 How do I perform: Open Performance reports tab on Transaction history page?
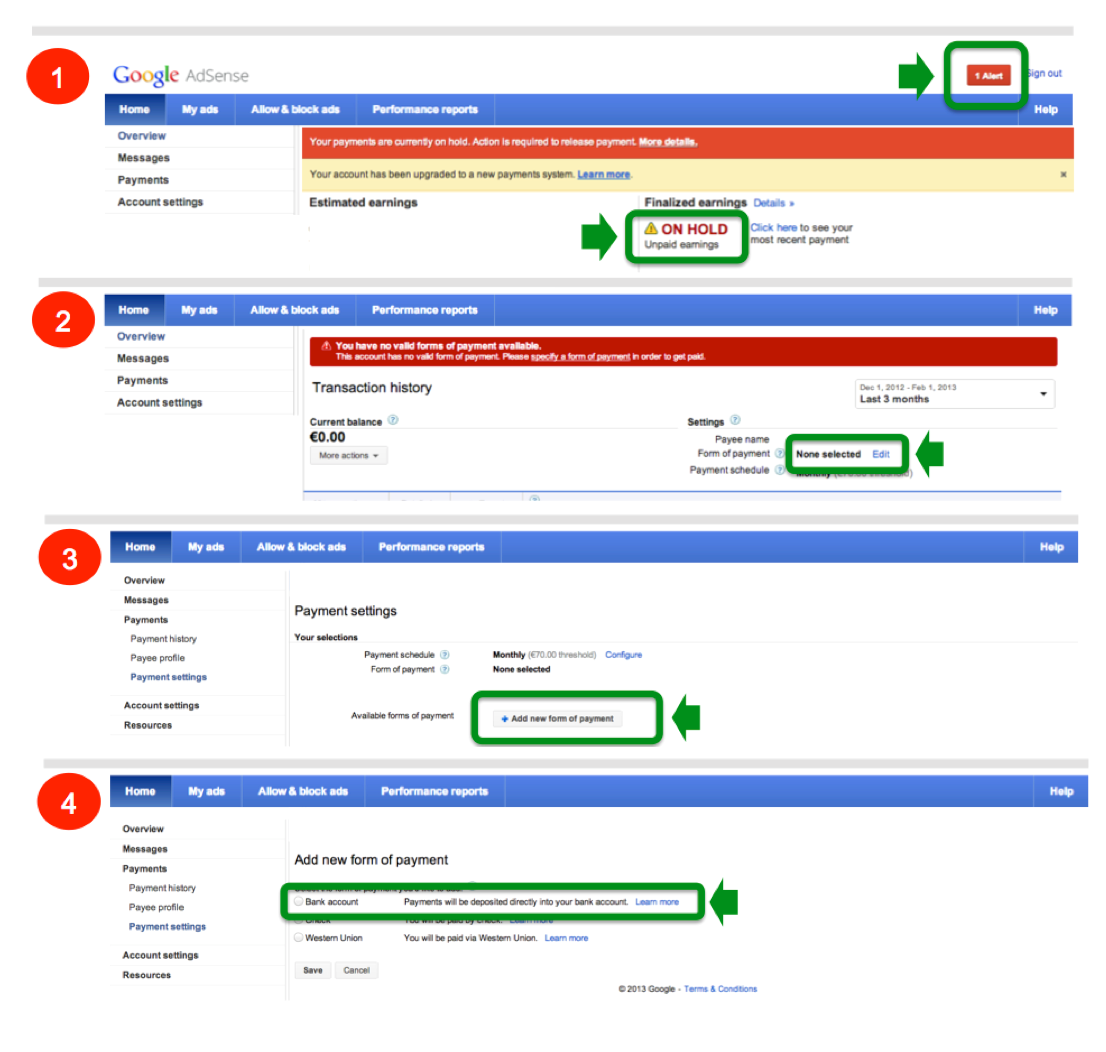(425, 310)
